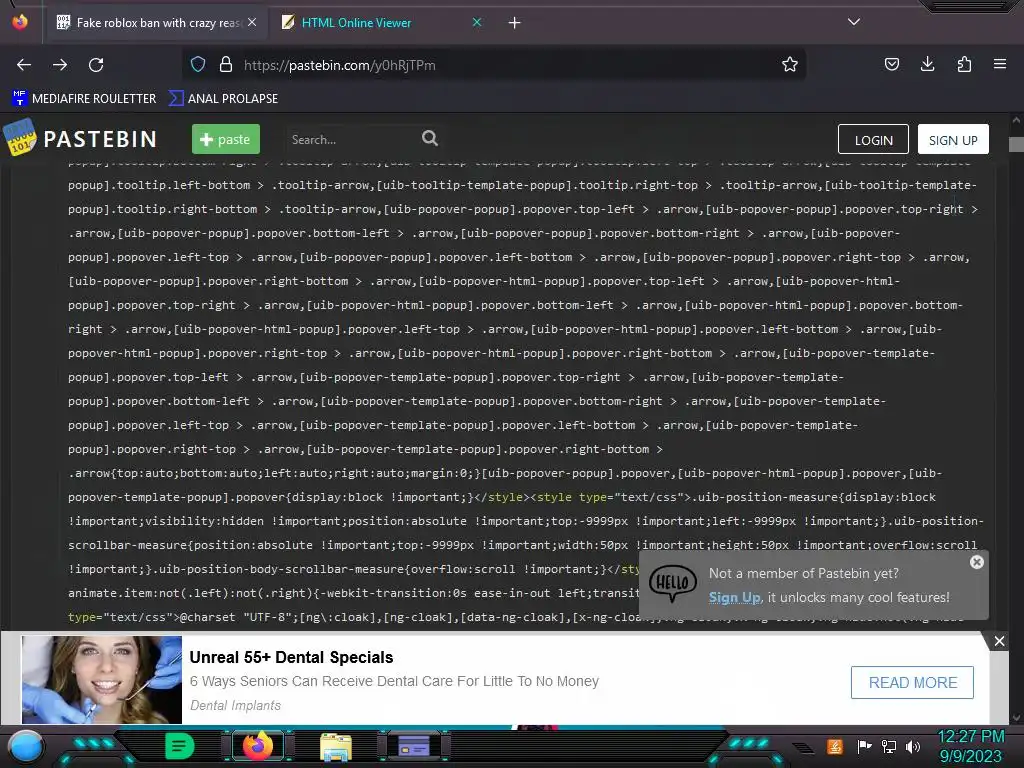Close the HTML Online Viewer tab
The height and width of the screenshot is (768, 1024).
[477, 22]
